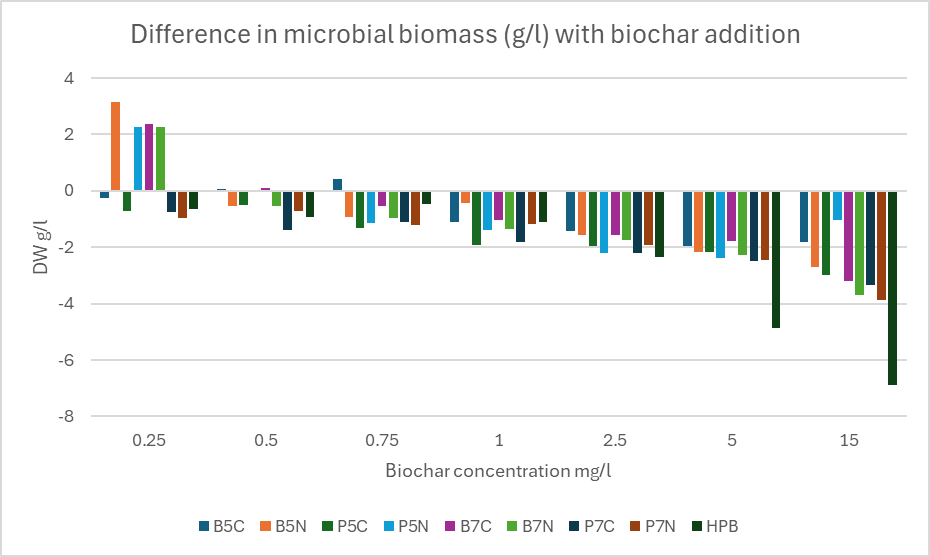930x557 pixels.
Task: Click the P7C legend entry label
Action: click(599, 526)
